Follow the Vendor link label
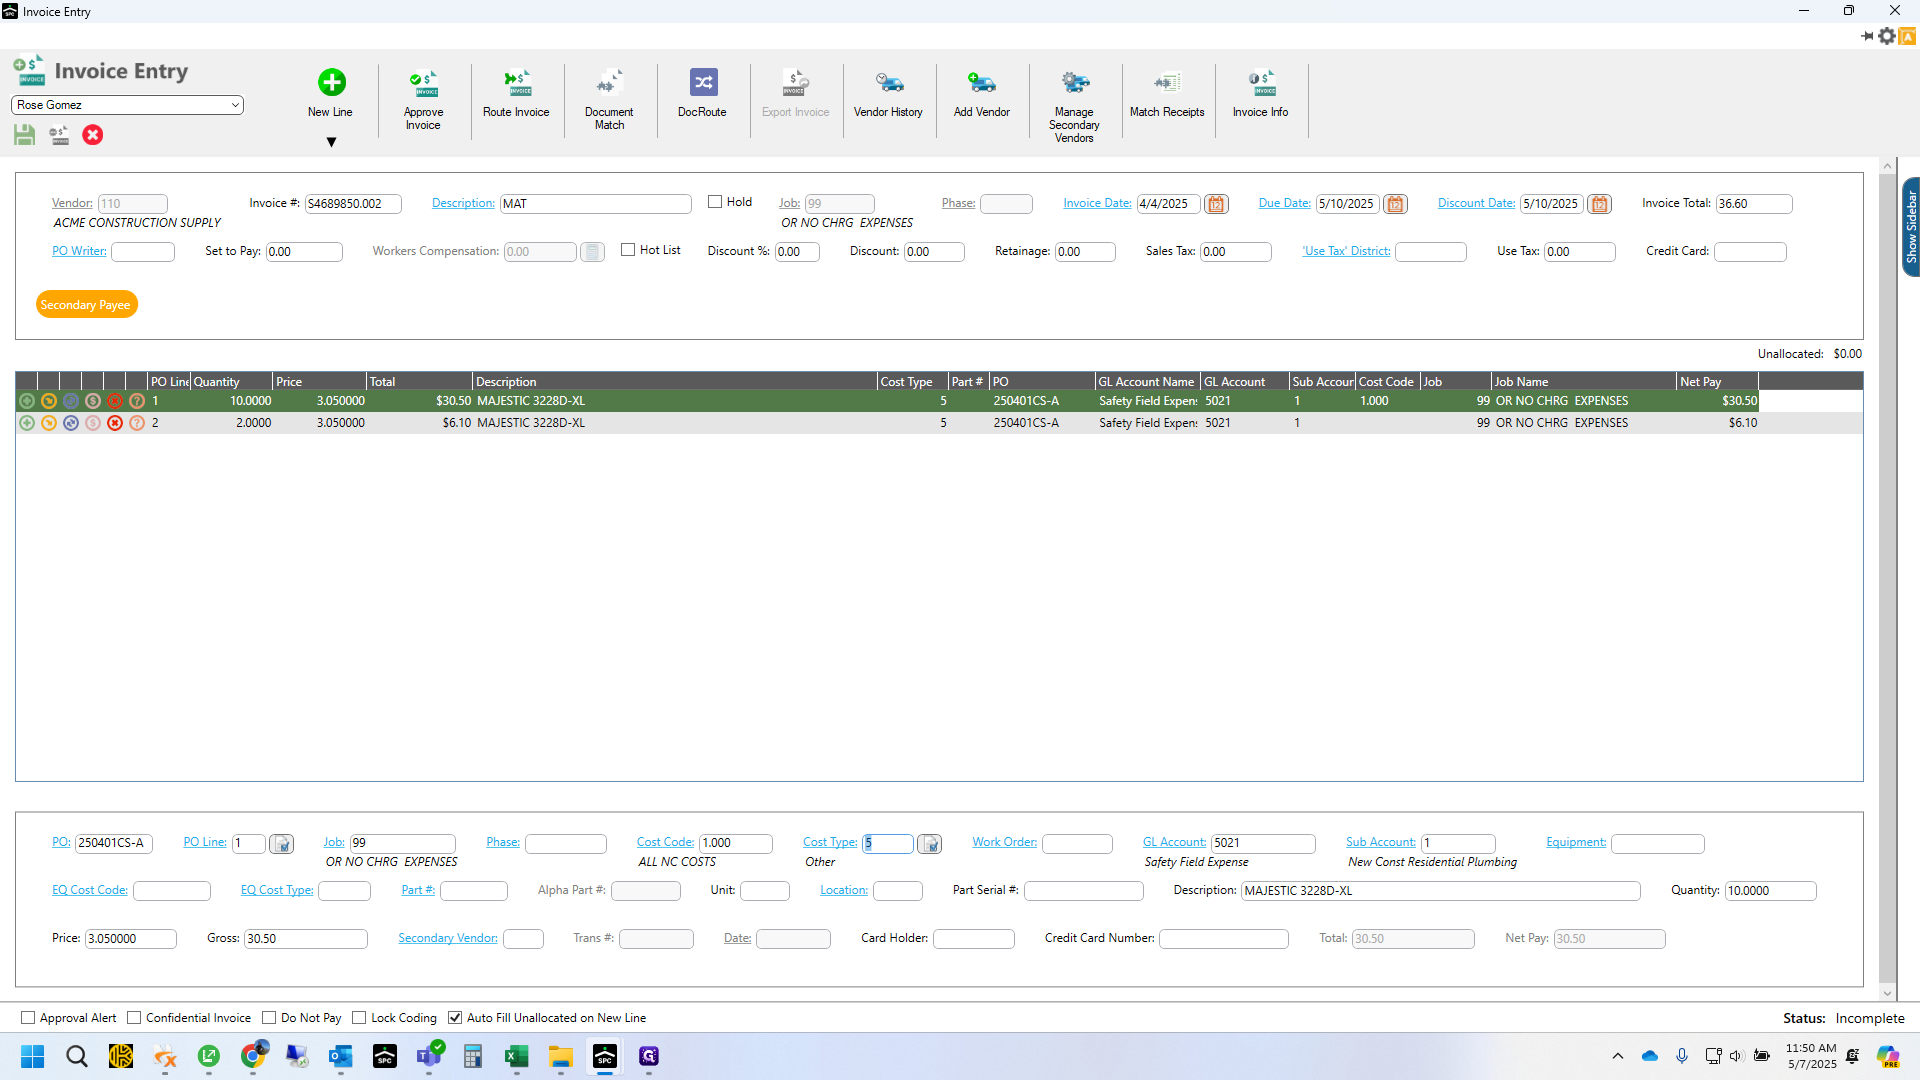Screen dimensions: 1920x1080 72,203
